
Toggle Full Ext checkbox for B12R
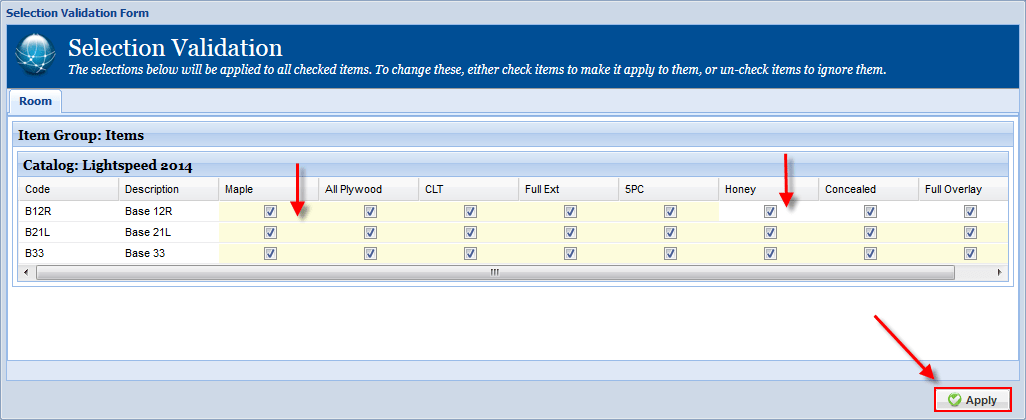[571, 211]
